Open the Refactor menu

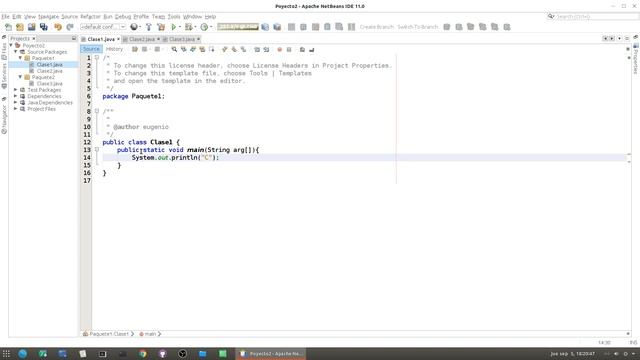pos(90,17)
